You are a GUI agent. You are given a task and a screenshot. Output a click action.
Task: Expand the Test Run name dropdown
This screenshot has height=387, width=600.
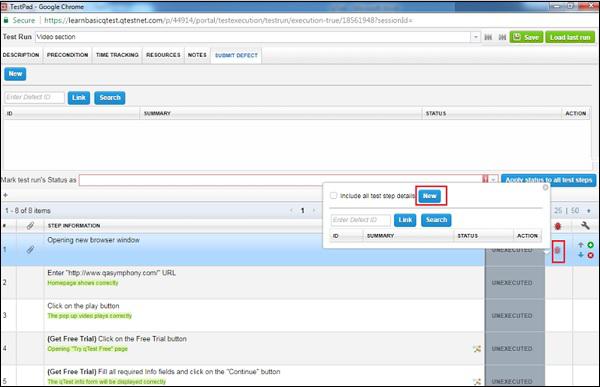(475, 37)
